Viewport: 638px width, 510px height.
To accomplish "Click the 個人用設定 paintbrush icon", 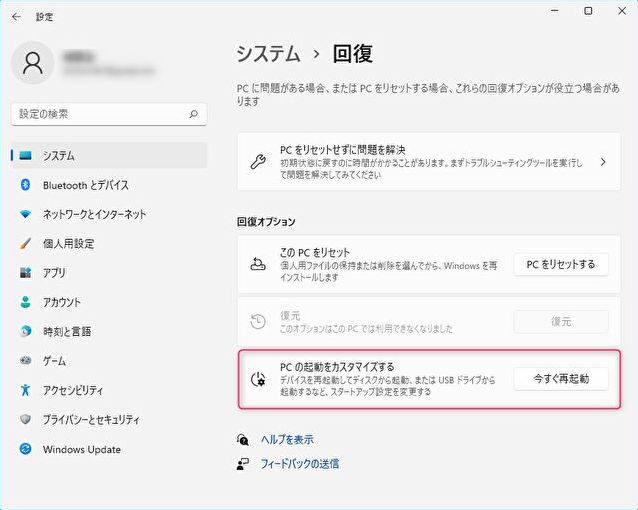I will pos(25,243).
